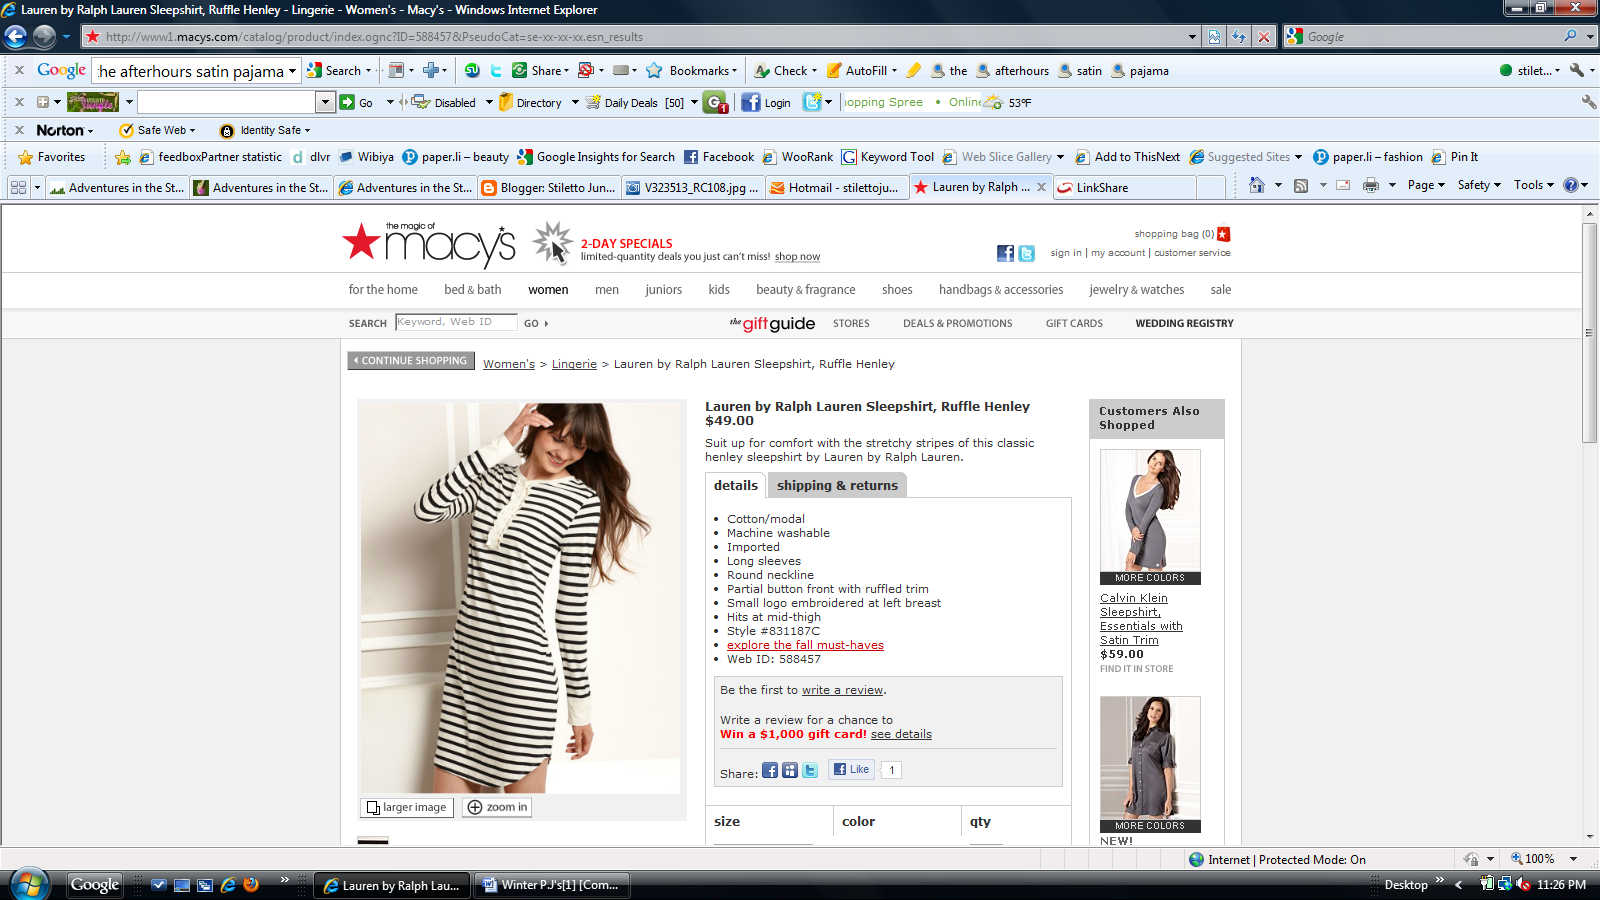The image size is (1600, 900).
Task: Refresh the page from the address bar
Action: point(1239,37)
